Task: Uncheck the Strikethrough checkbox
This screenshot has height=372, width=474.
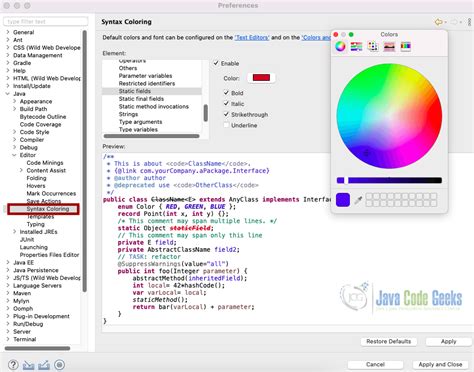Action: click(226, 114)
